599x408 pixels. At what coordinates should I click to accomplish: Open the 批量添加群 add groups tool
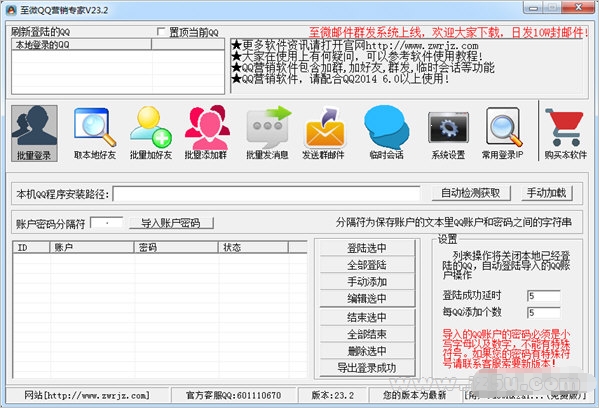point(206,133)
